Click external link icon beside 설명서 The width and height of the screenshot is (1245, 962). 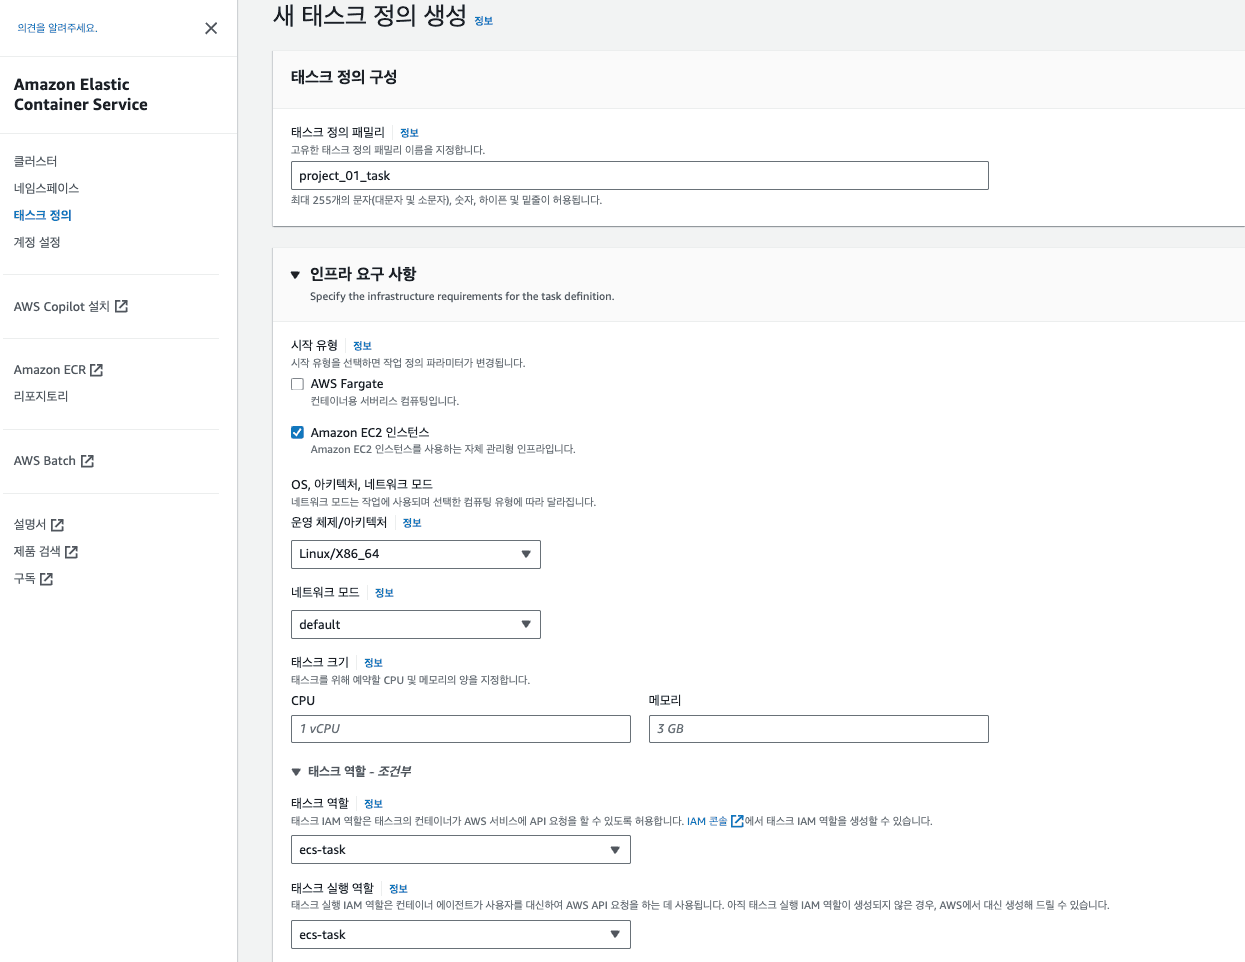click(57, 525)
